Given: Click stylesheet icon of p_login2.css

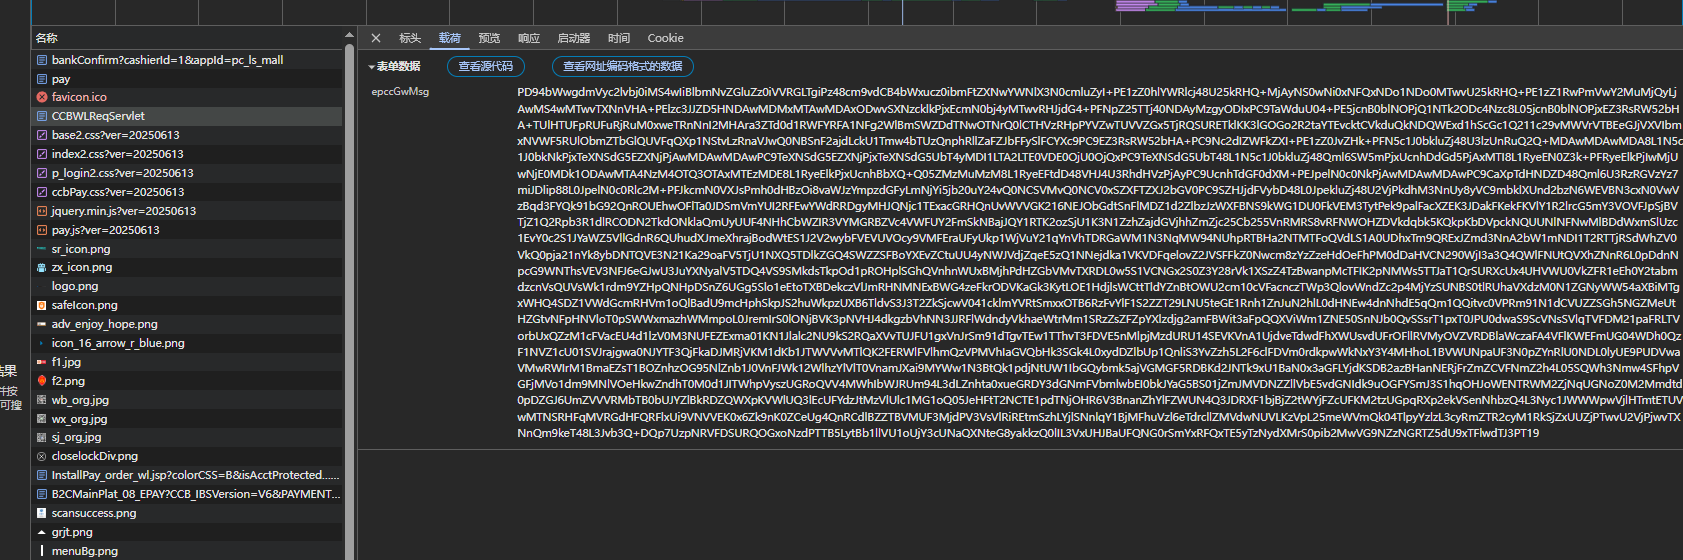Looking at the screenshot, I should (42, 173).
